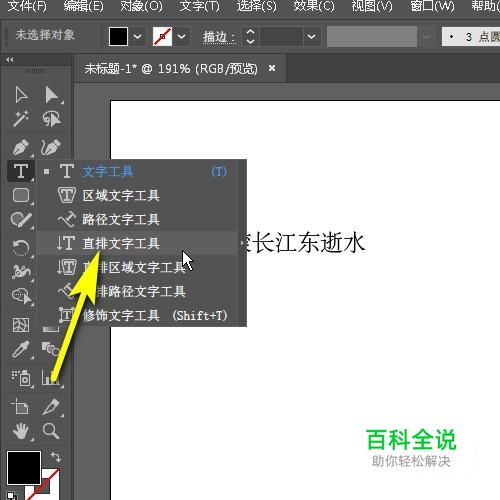Open the 视图(V) menu
Viewport: 500px width, 500px height.
[372, 6]
